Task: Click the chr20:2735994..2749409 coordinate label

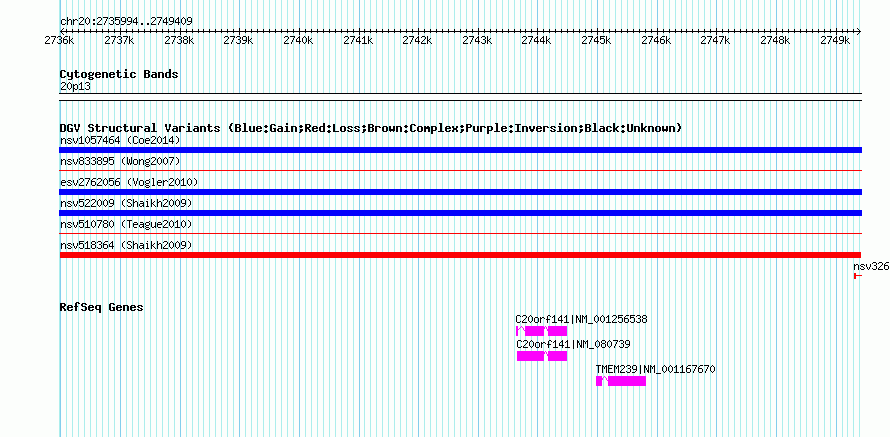Action: pyautogui.click(x=126, y=21)
